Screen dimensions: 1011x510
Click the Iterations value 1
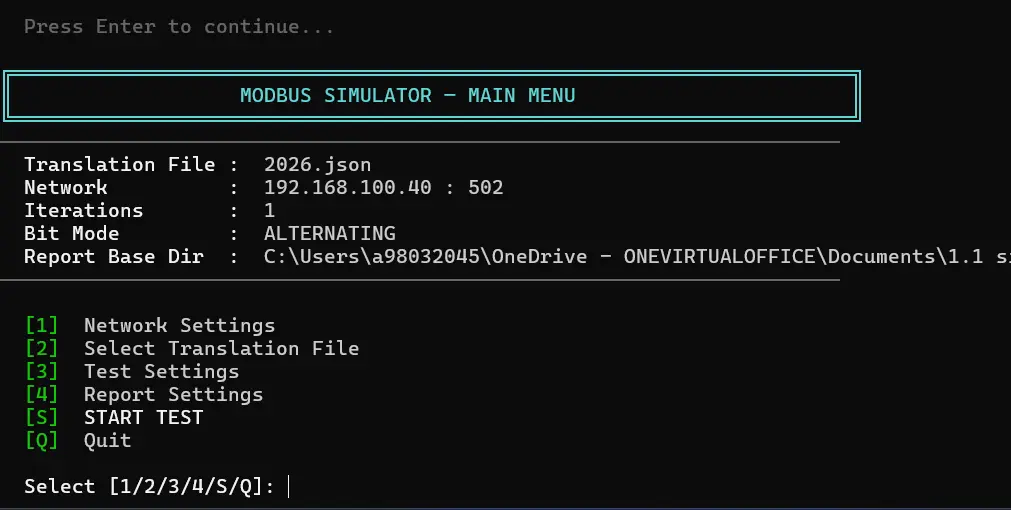(270, 210)
